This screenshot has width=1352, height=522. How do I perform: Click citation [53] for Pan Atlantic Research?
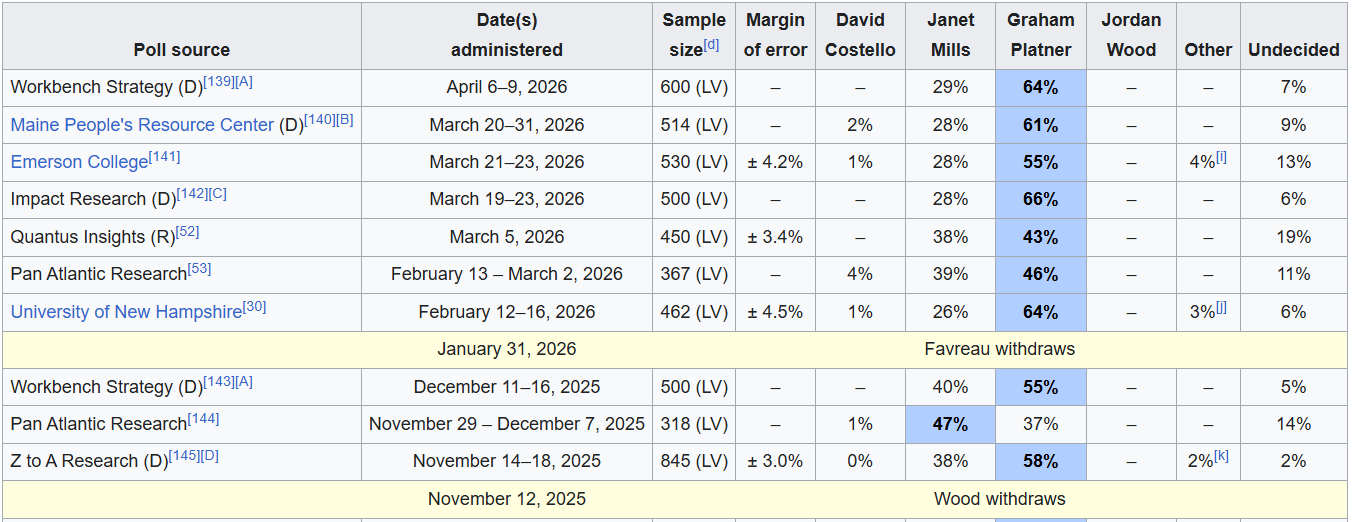click(x=199, y=269)
